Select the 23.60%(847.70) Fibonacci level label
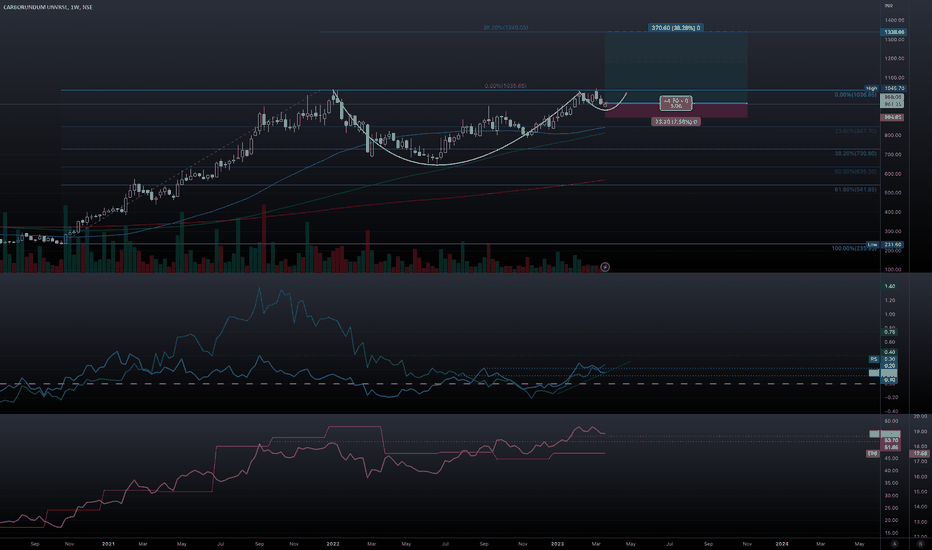The width and height of the screenshot is (932, 550). pyautogui.click(x=855, y=131)
